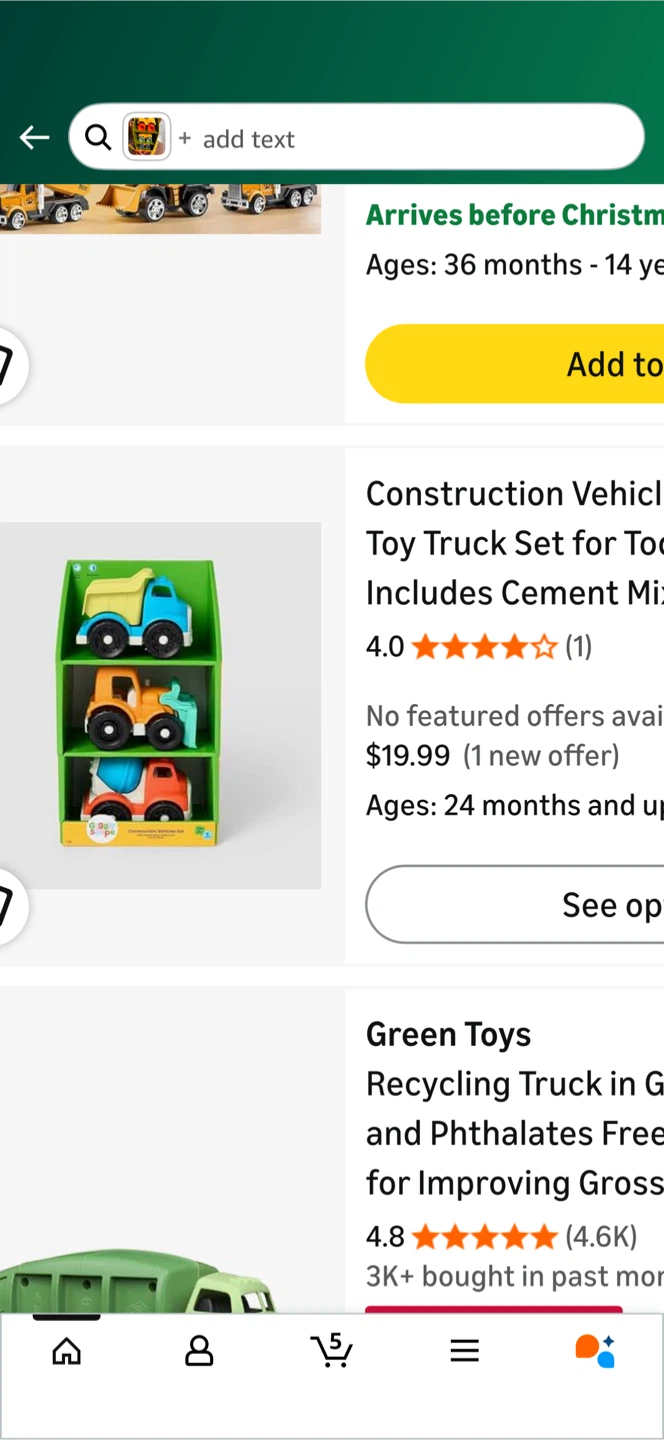Open the hamburger menu icon
This screenshot has width=664, height=1440.
click(464, 1351)
